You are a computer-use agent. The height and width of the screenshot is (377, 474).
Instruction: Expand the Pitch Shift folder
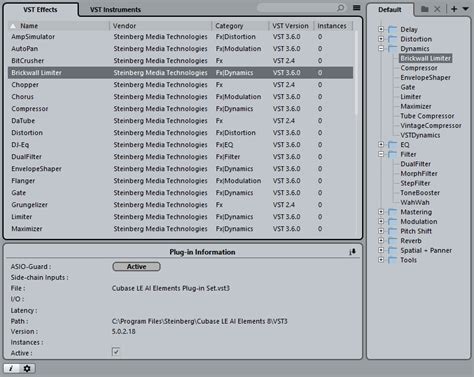coord(381,231)
